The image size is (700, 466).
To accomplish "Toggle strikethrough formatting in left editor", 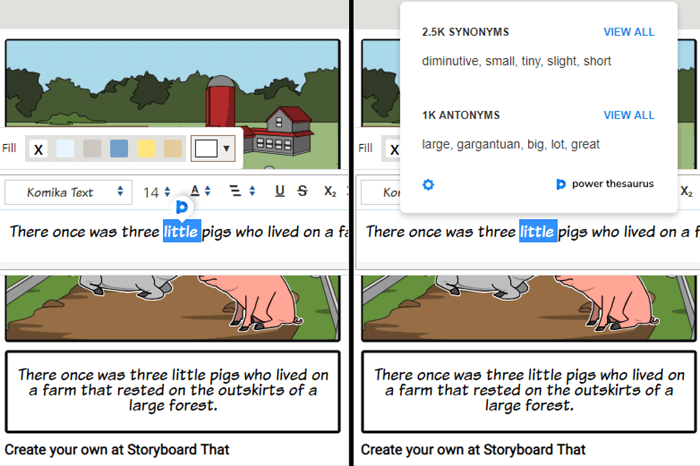I will click(x=303, y=191).
